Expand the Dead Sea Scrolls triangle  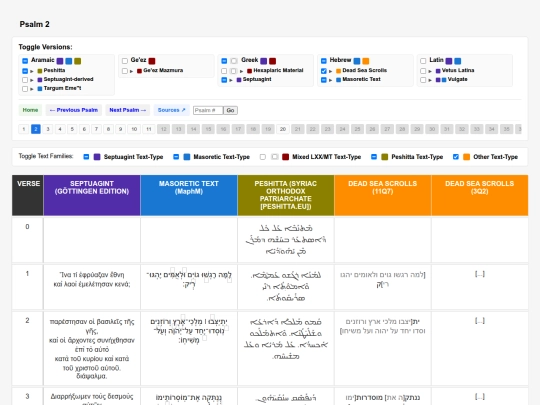(331, 71)
